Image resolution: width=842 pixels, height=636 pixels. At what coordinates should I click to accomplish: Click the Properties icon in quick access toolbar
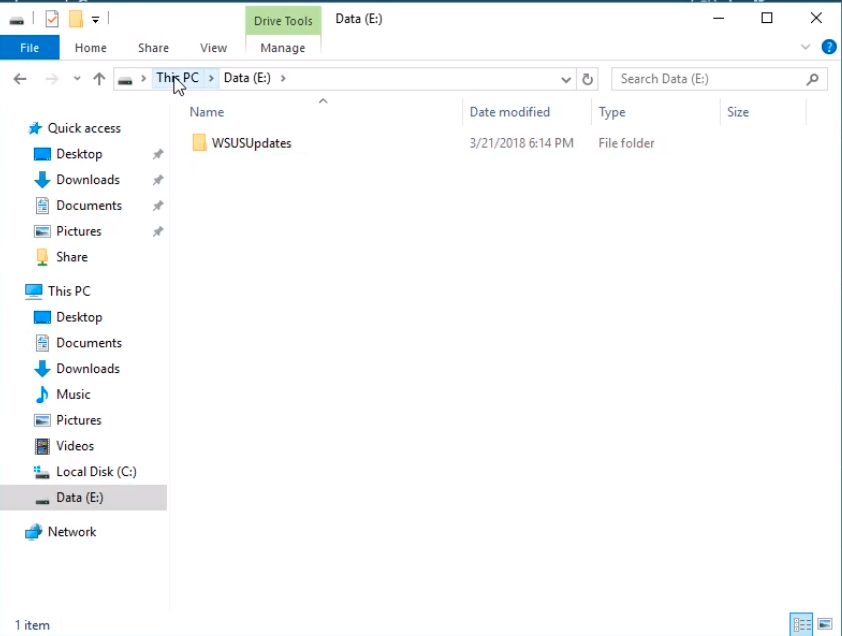point(52,18)
